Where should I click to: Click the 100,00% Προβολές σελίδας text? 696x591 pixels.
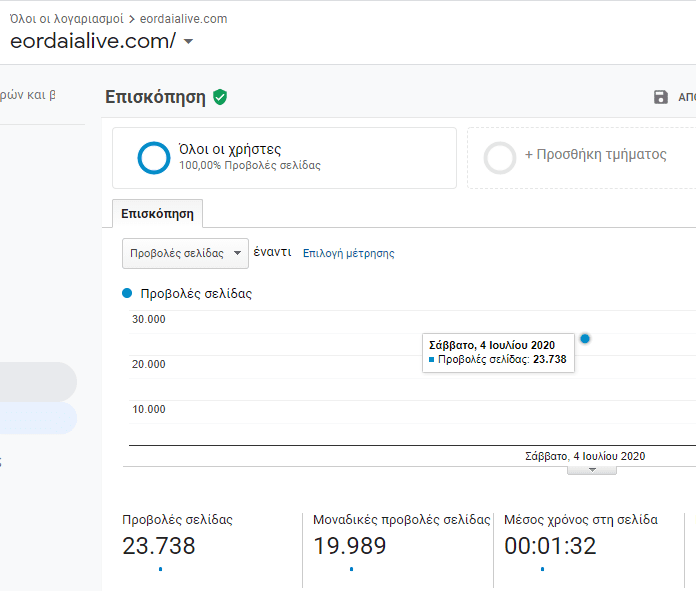(250, 165)
